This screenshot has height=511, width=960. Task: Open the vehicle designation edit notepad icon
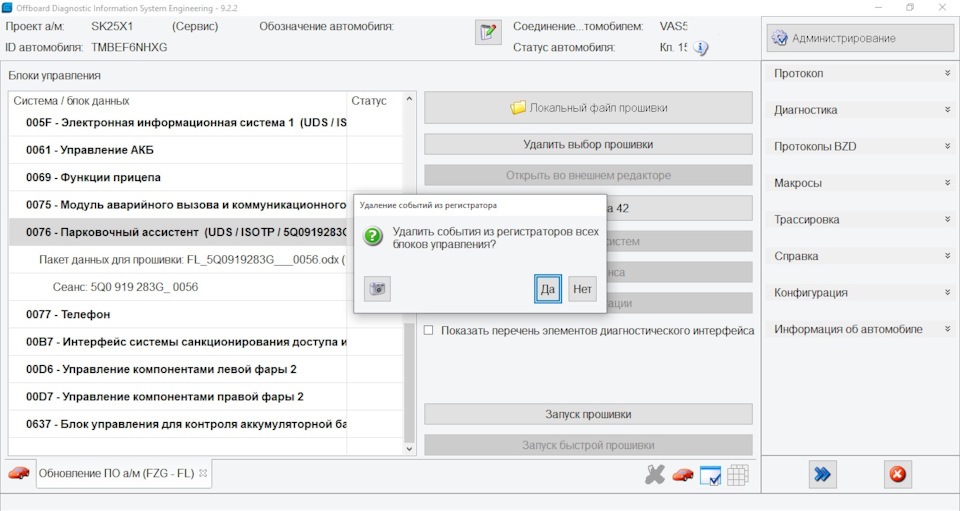click(x=488, y=32)
